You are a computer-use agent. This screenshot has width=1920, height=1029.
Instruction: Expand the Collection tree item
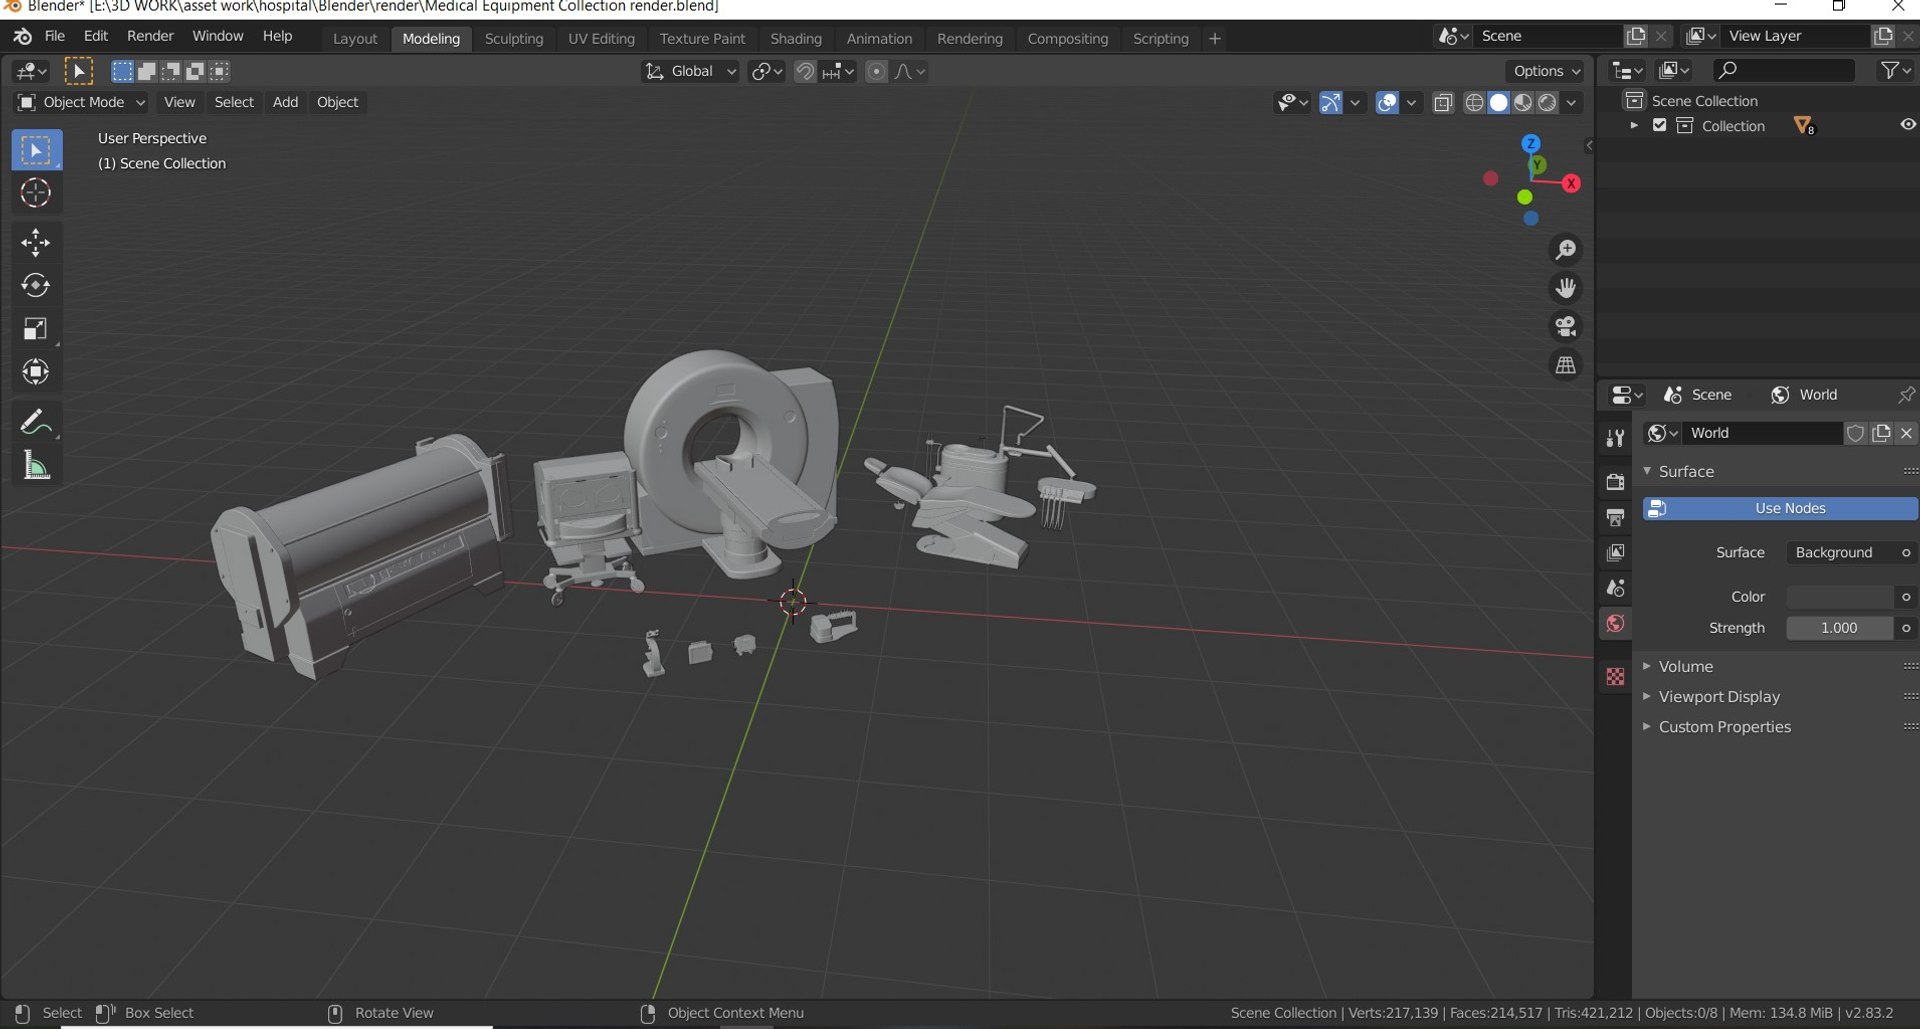(1634, 126)
